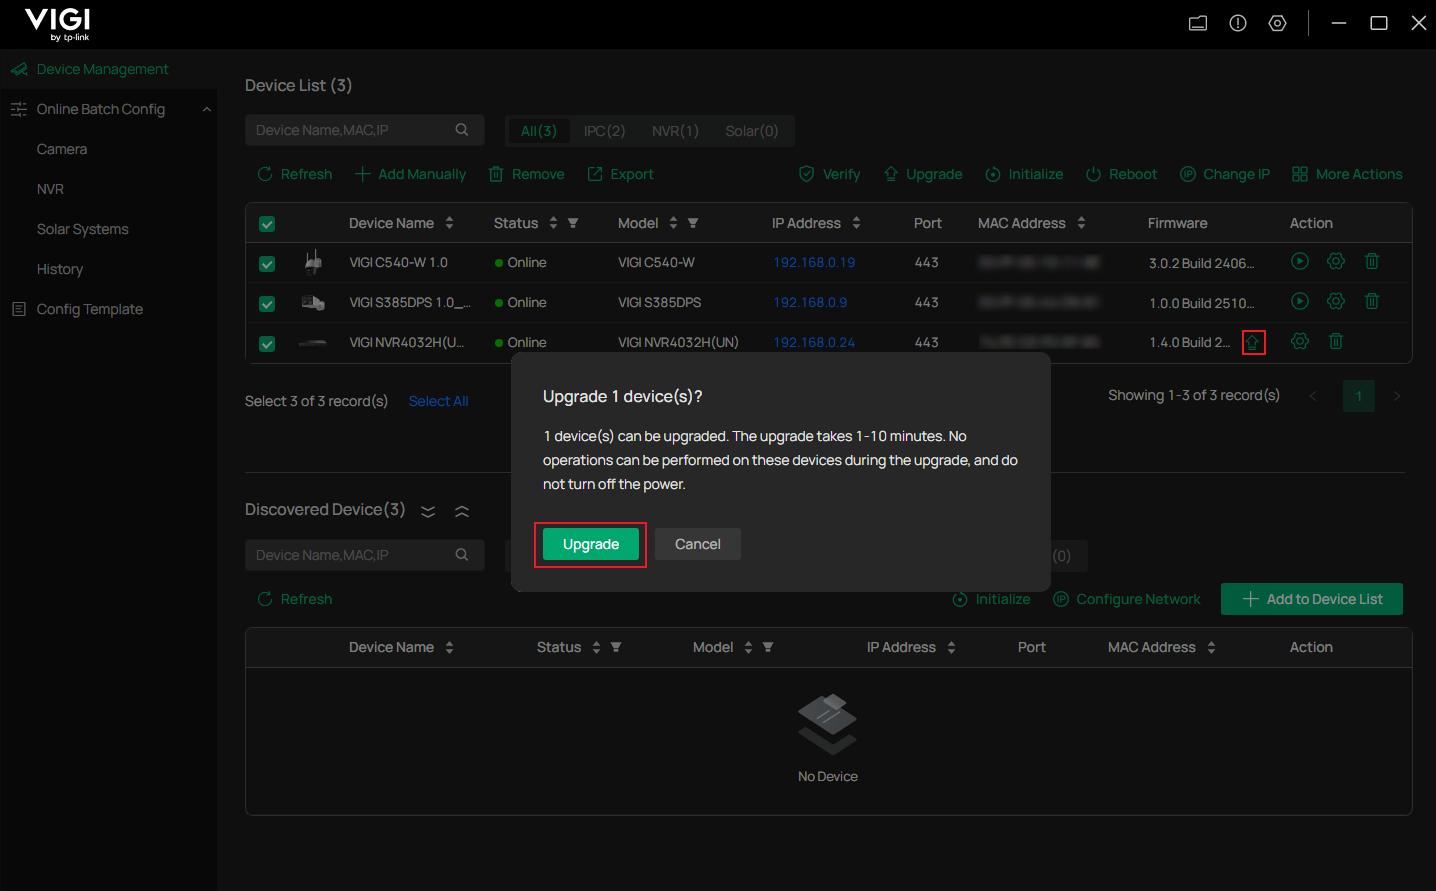Toggle the select-all header checkbox
Screen dimensions: 1436x891
pos(267,224)
